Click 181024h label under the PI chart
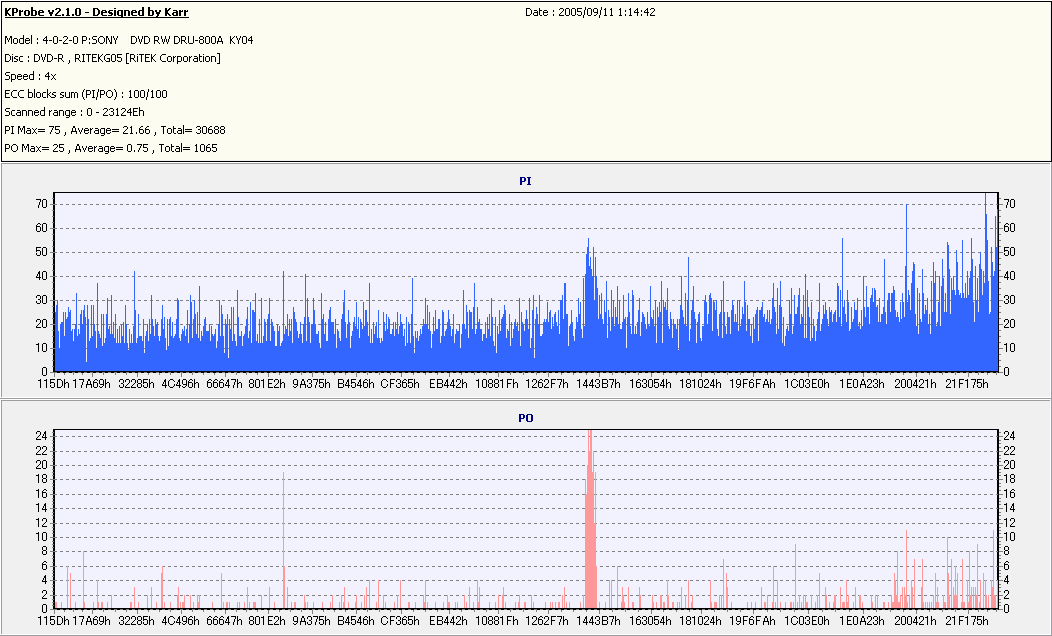The image size is (1052, 636). pyautogui.click(x=700, y=384)
